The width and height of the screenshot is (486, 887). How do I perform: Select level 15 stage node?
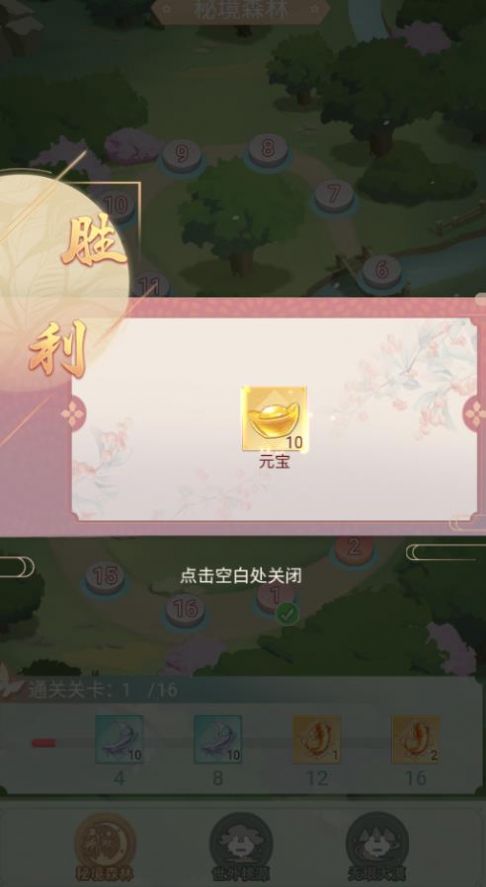105,578
